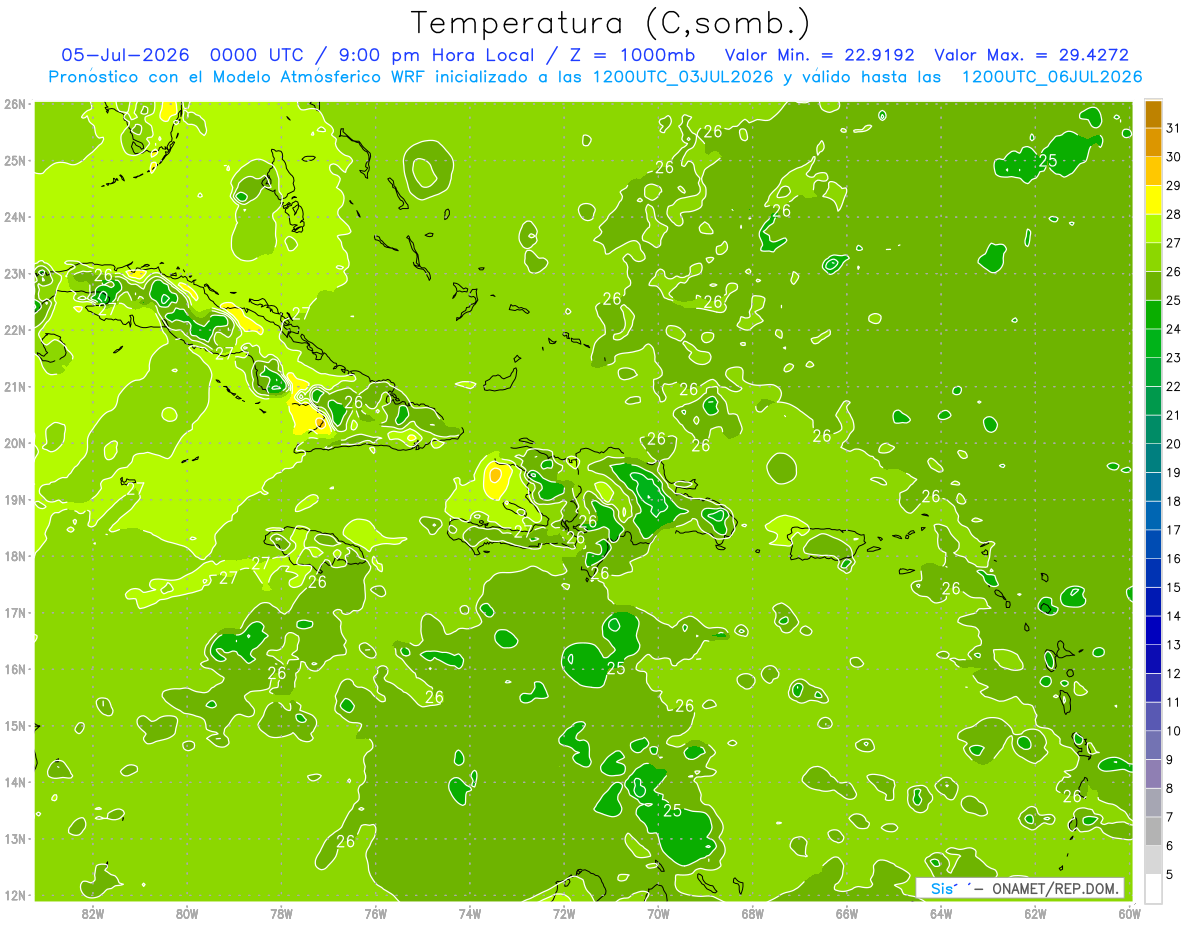Select the "Valor Min. = 22.9192" readout

coord(820,55)
